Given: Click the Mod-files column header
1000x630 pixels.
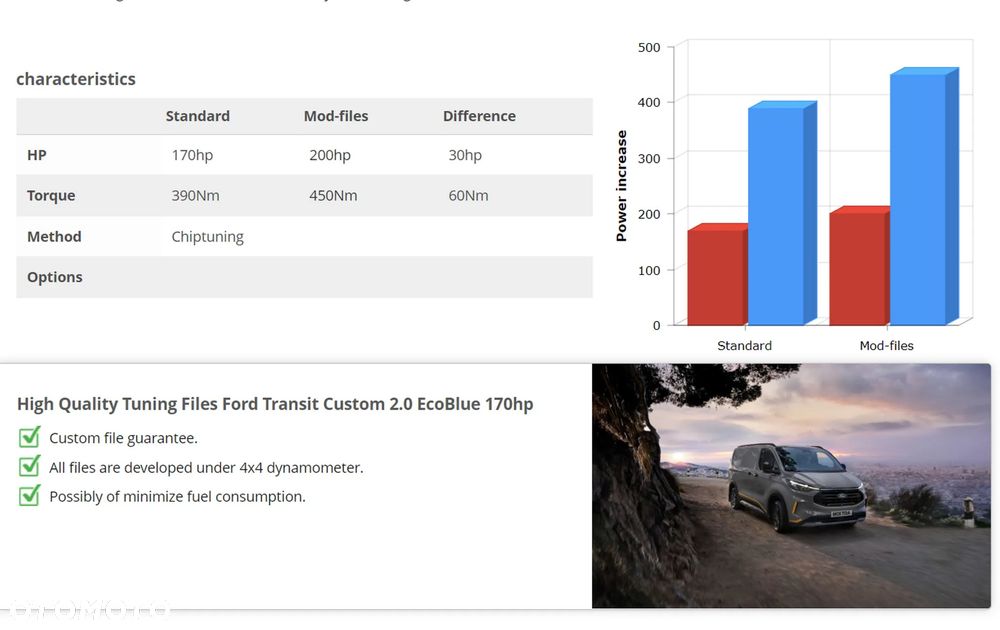Looking at the screenshot, I should 336,116.
